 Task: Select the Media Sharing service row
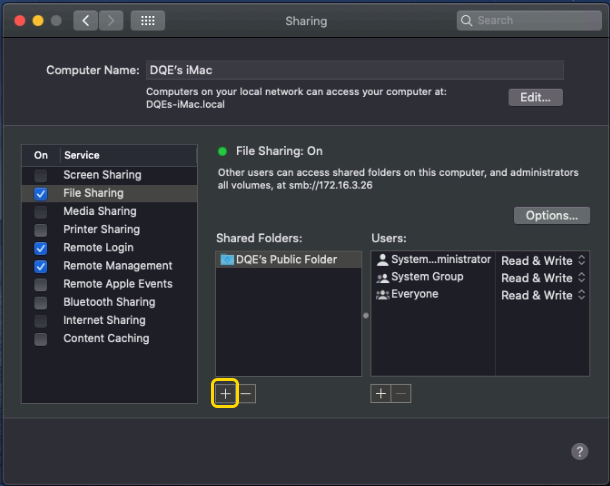coord(109,211)
